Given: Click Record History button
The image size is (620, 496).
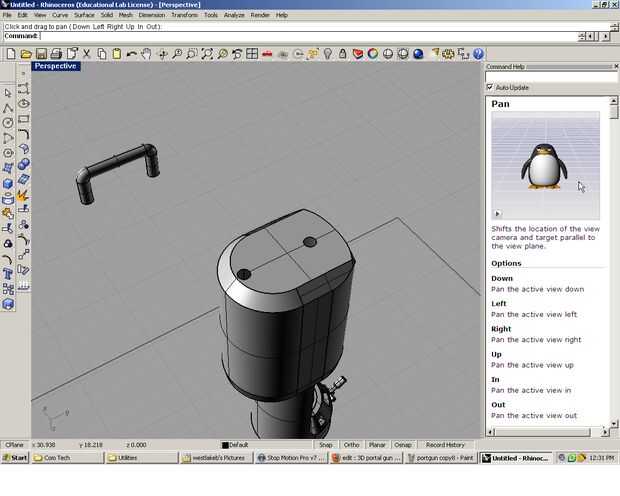Looking at the screenshot, I should click(x=445, y=445).
